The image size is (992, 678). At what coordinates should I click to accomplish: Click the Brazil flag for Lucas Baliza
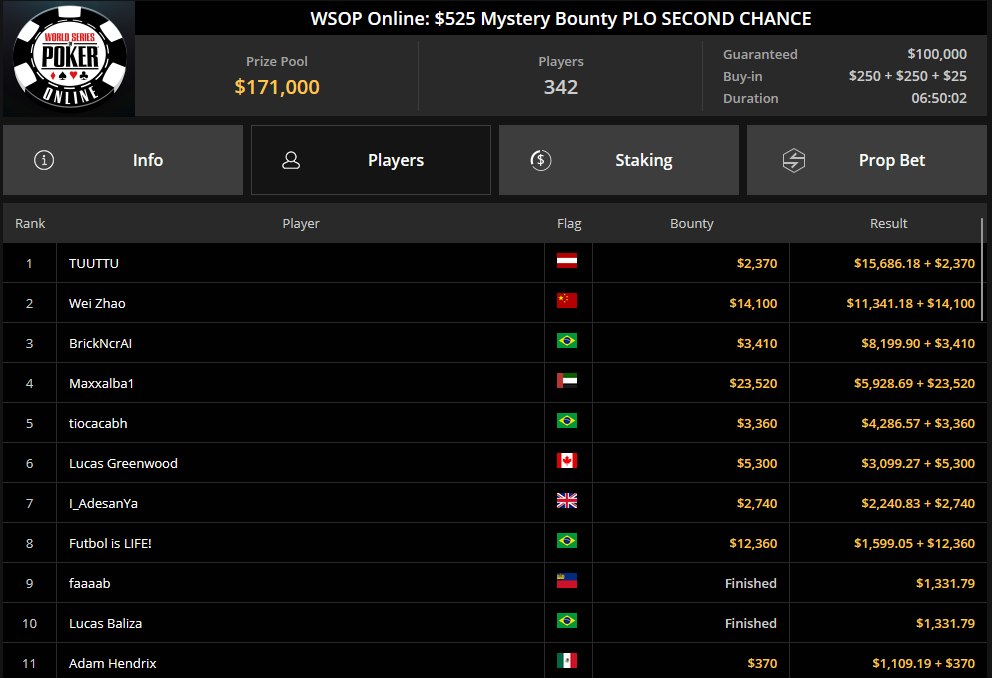click(x=567, y=620)
